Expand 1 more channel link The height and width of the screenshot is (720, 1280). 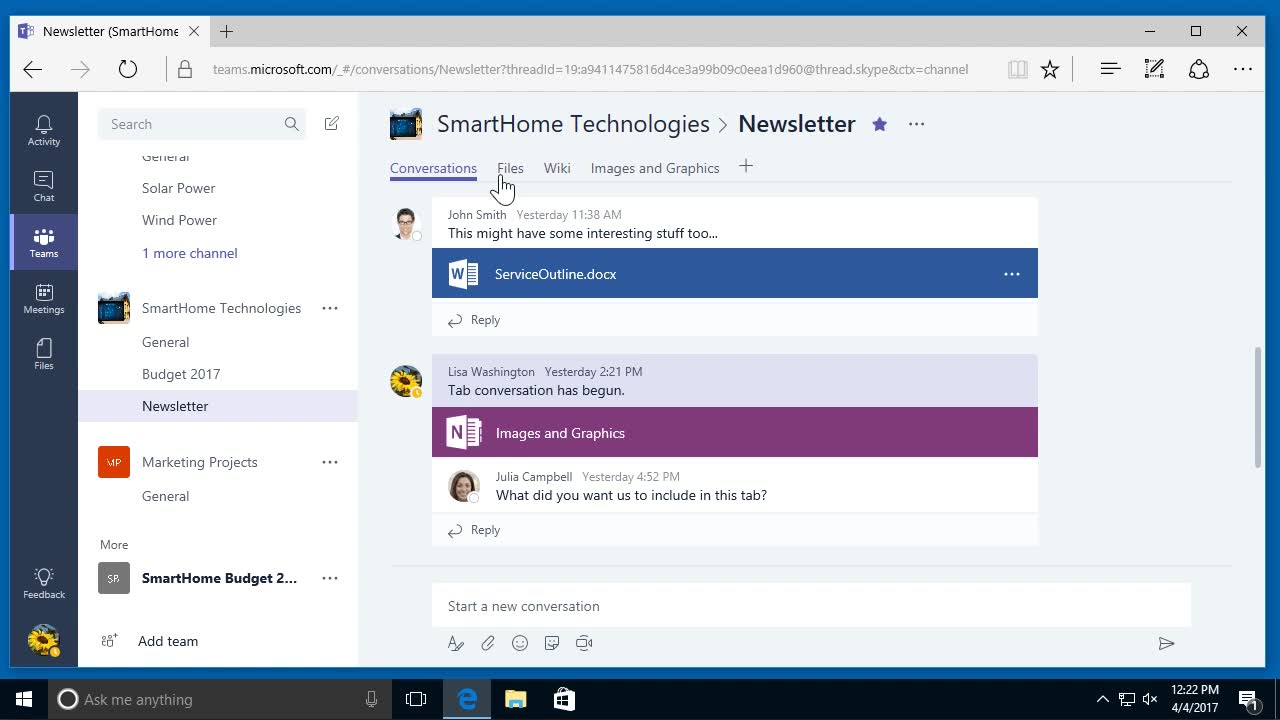click(190, 253)
